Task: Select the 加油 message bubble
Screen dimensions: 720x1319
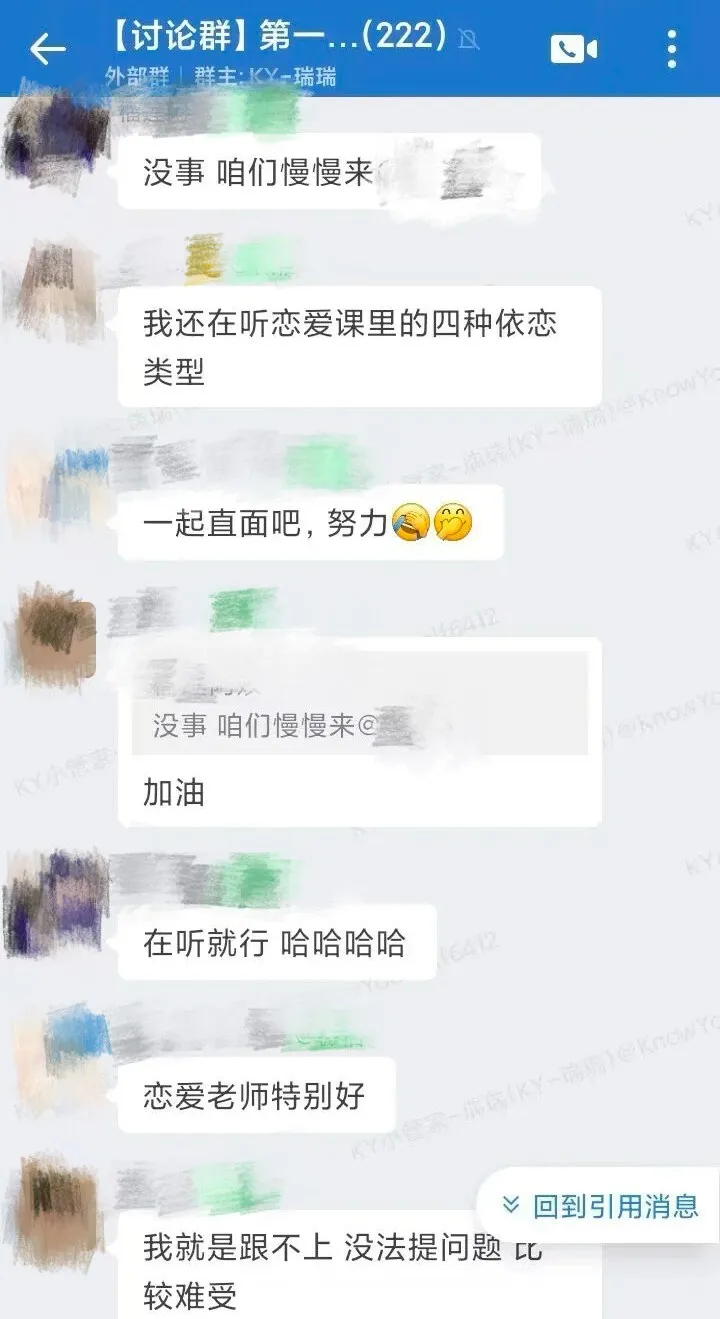Action: pos(359,733)
